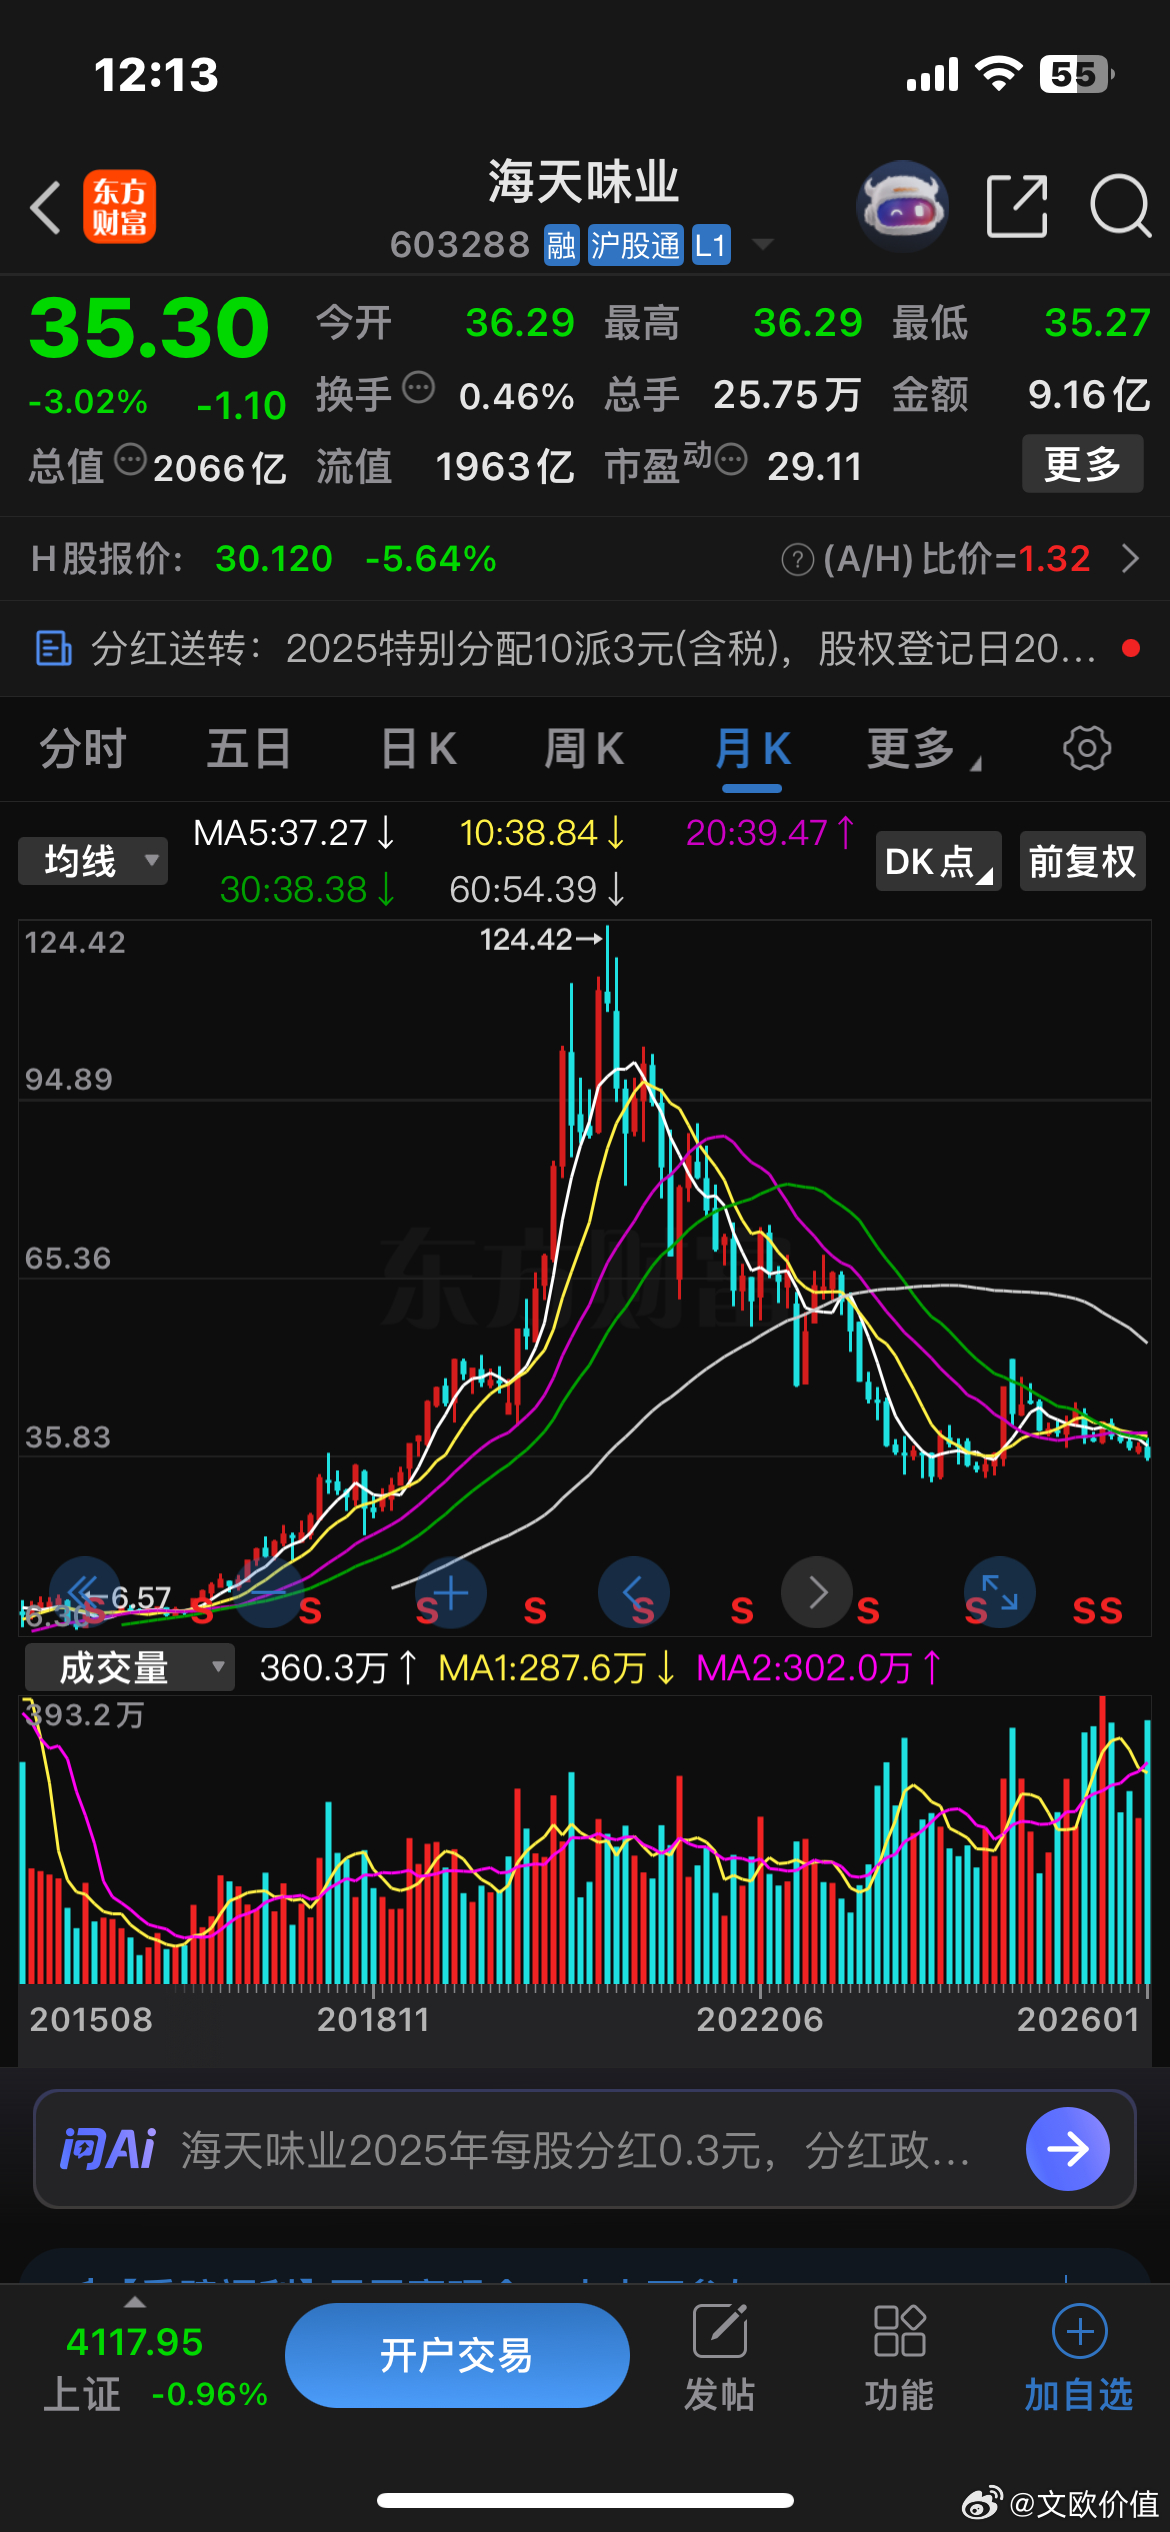Zoom in the chart with plus button
Screen dimensions: 1170x2532
451,1592
